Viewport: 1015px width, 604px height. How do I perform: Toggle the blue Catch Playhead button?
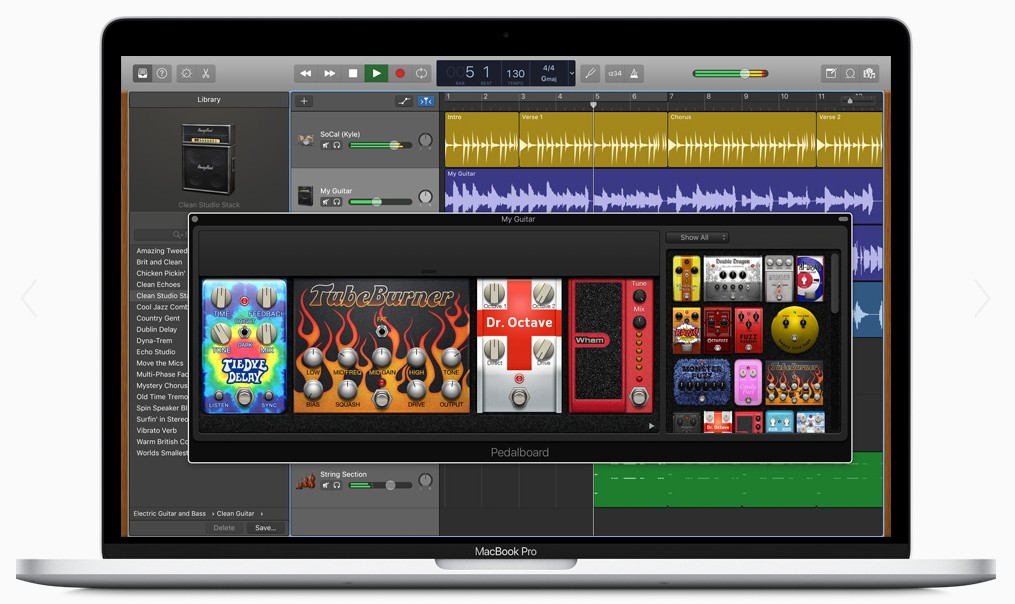[x=425, y=101]
